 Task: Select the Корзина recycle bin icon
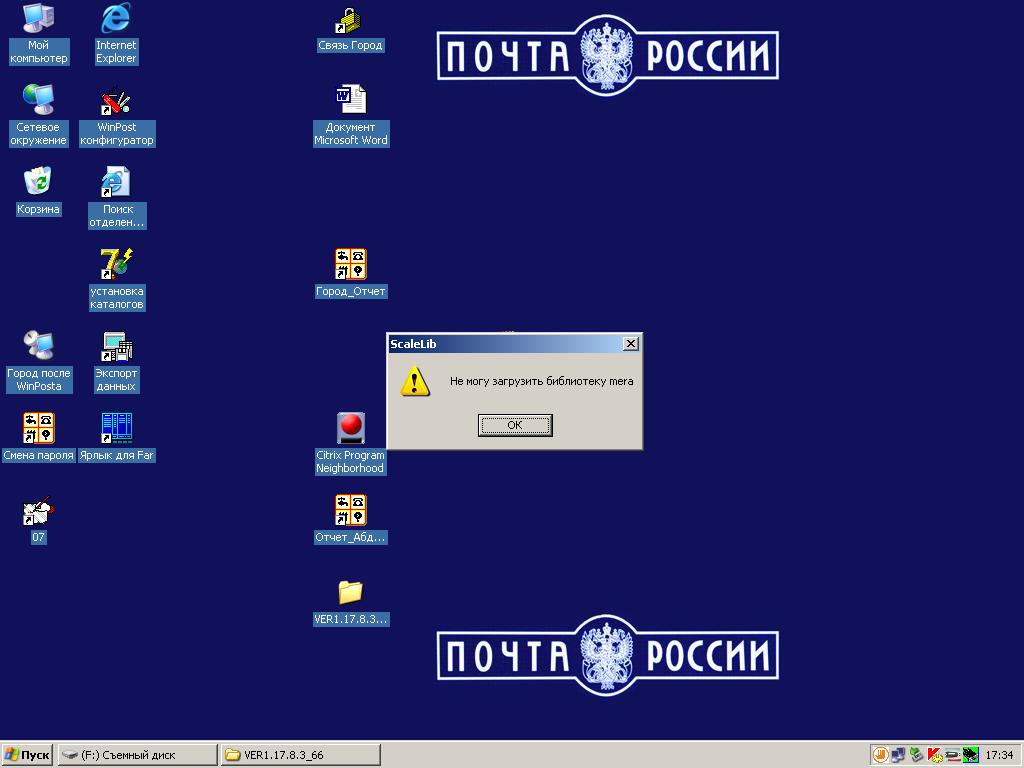(39, 191)
